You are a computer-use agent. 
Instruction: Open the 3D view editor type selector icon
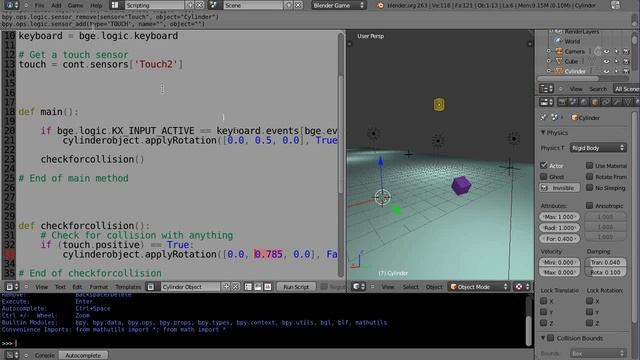pos(359,287)
